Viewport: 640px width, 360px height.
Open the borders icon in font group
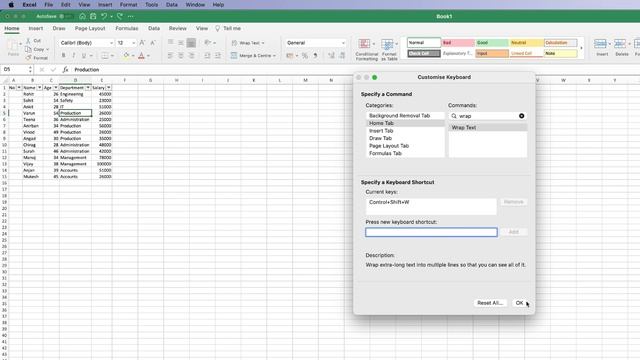coord(105,56)
